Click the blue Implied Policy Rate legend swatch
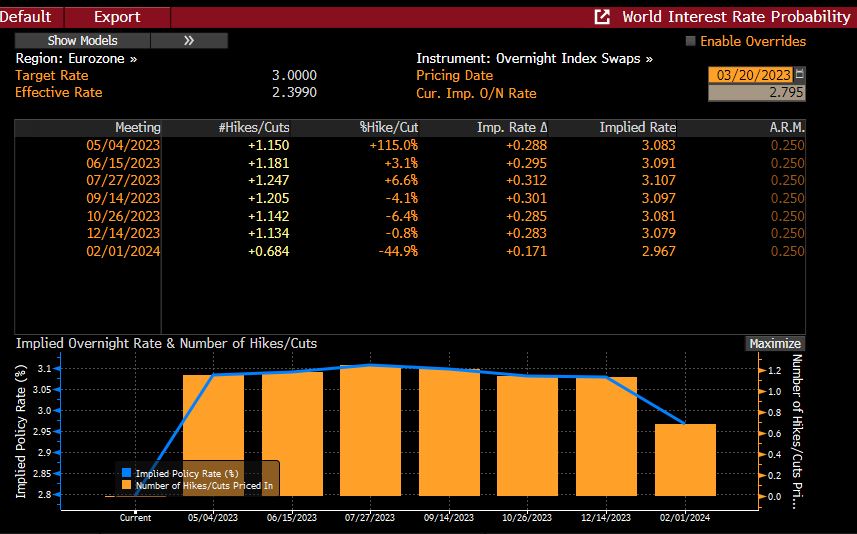Image resolution: width=857 pixels, height=534 pixels. (x=126, y=473)
